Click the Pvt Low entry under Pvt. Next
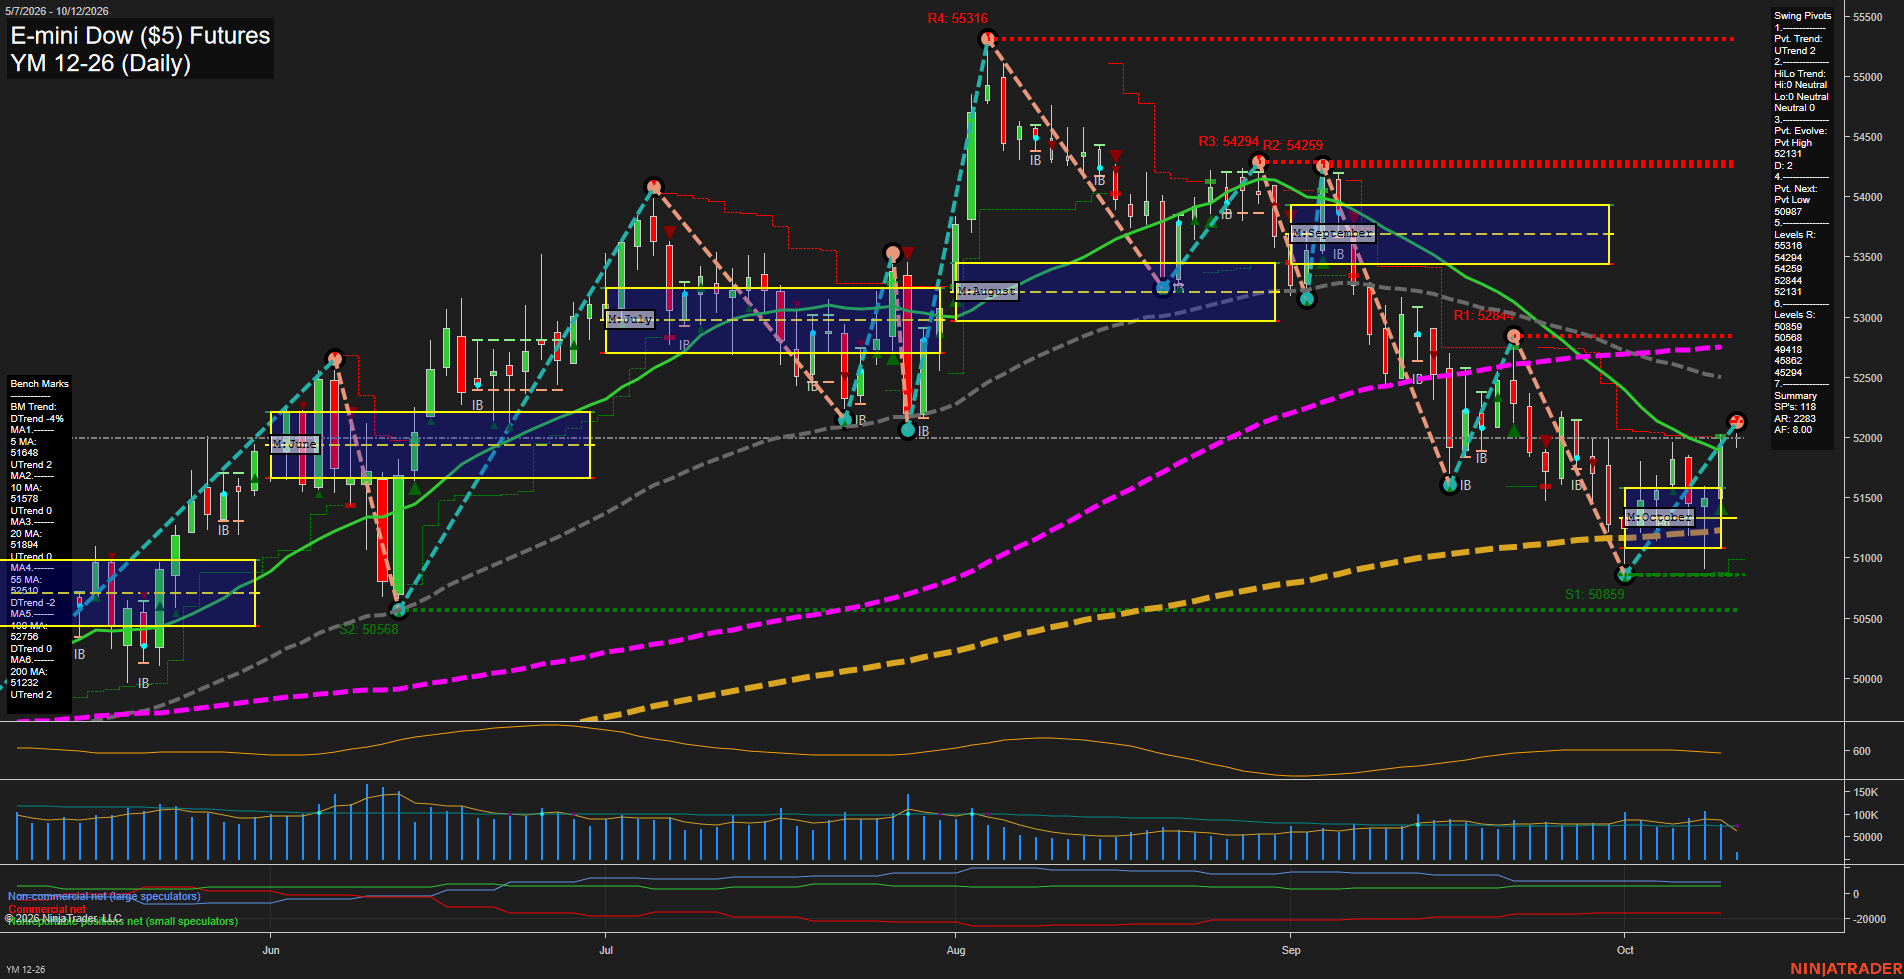The width and height of the screenshot is (1904, 979). tap(1792, 200)
